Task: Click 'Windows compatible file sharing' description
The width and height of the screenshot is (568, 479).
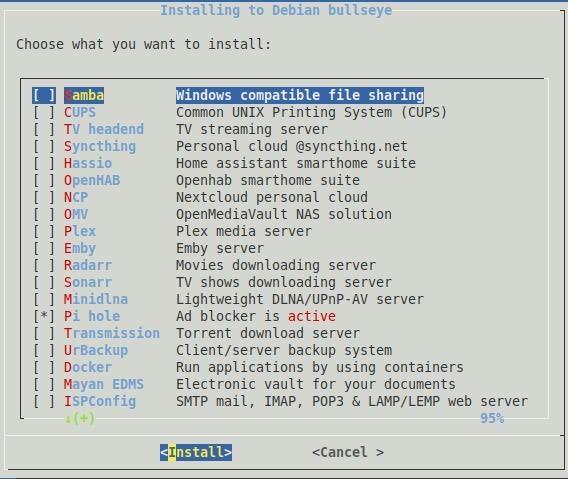Action: 300,95
